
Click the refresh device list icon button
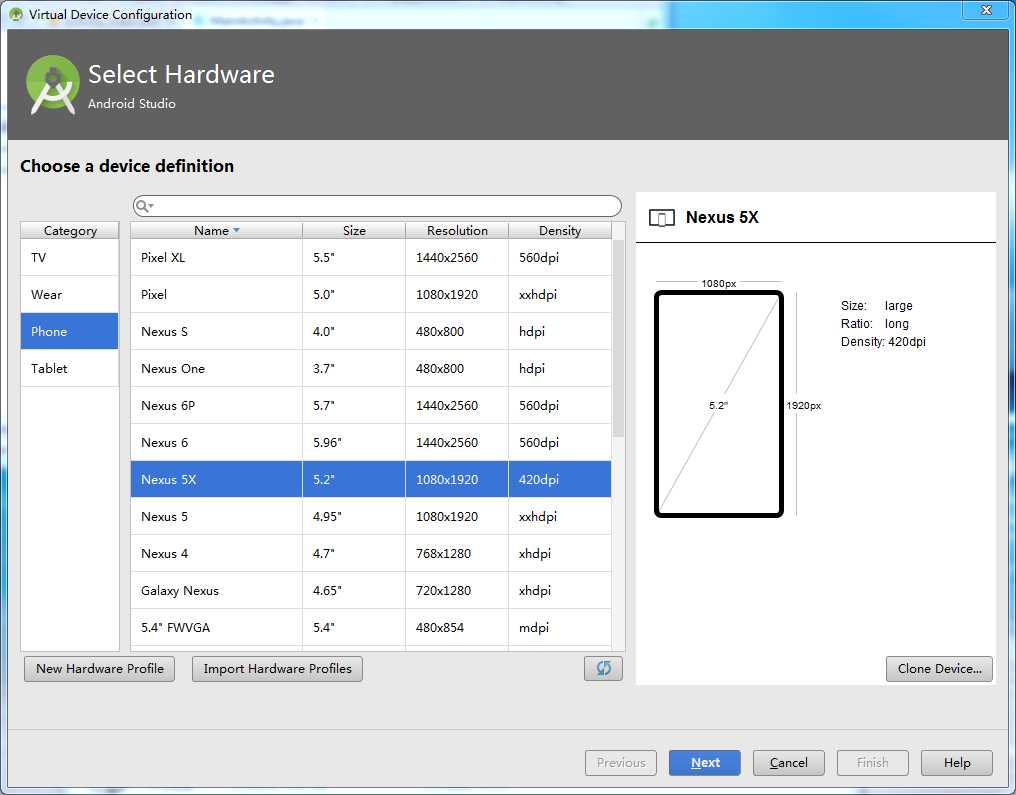603,668
